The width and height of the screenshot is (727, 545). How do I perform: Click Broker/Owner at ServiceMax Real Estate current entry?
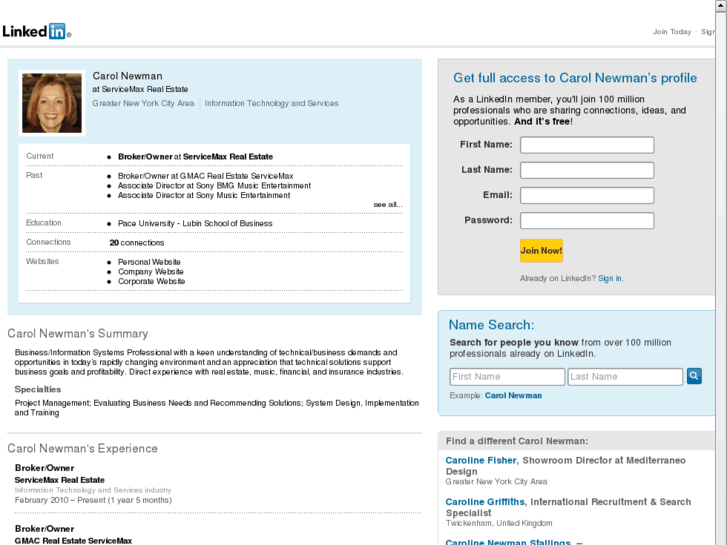(195, 157)
